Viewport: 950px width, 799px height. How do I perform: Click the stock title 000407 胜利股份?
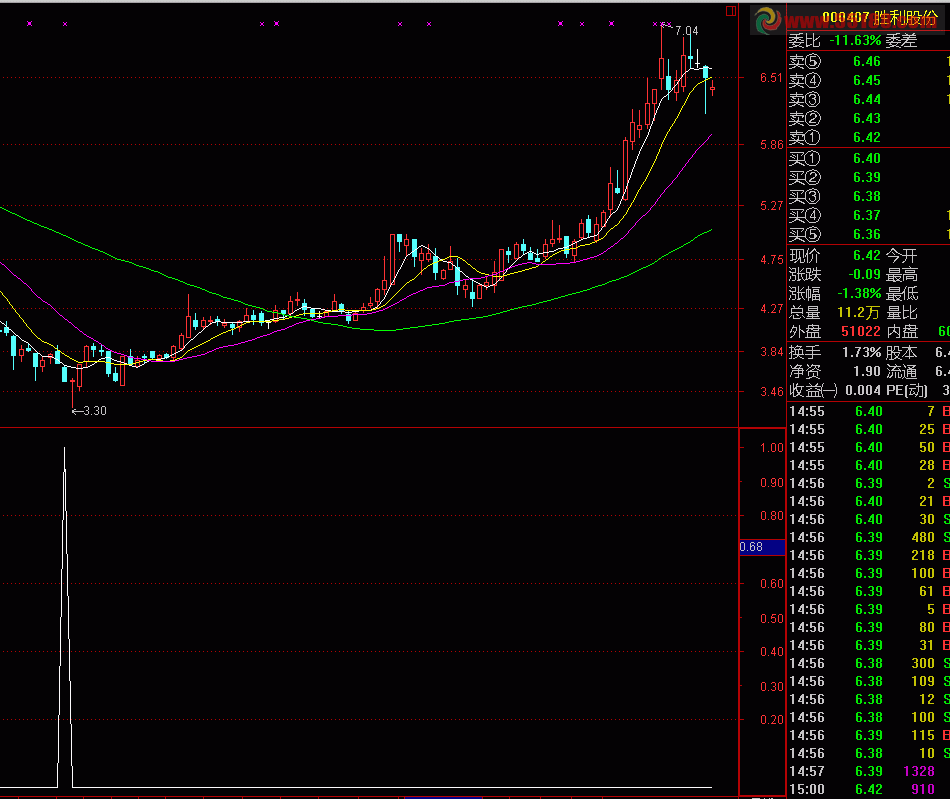click(x=880, y=18)
